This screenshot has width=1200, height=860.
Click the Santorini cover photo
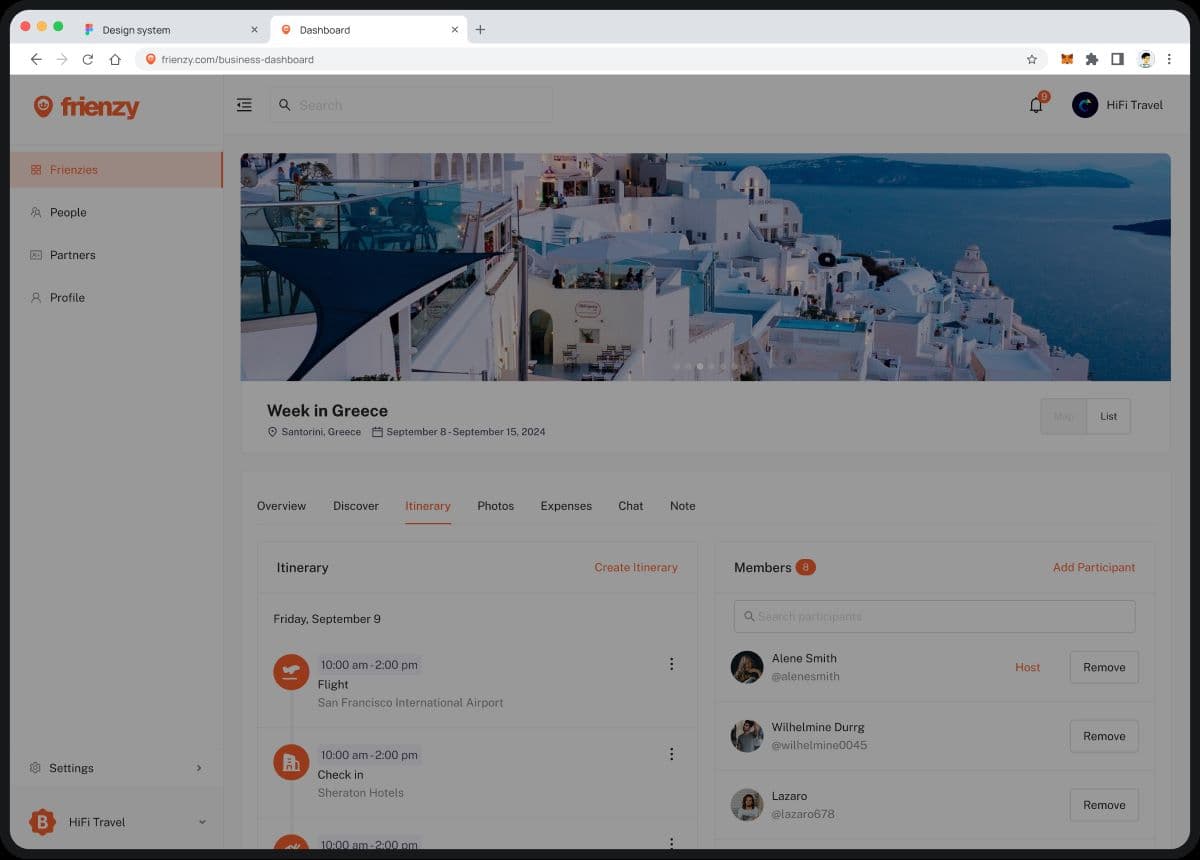tap(705, 267)
